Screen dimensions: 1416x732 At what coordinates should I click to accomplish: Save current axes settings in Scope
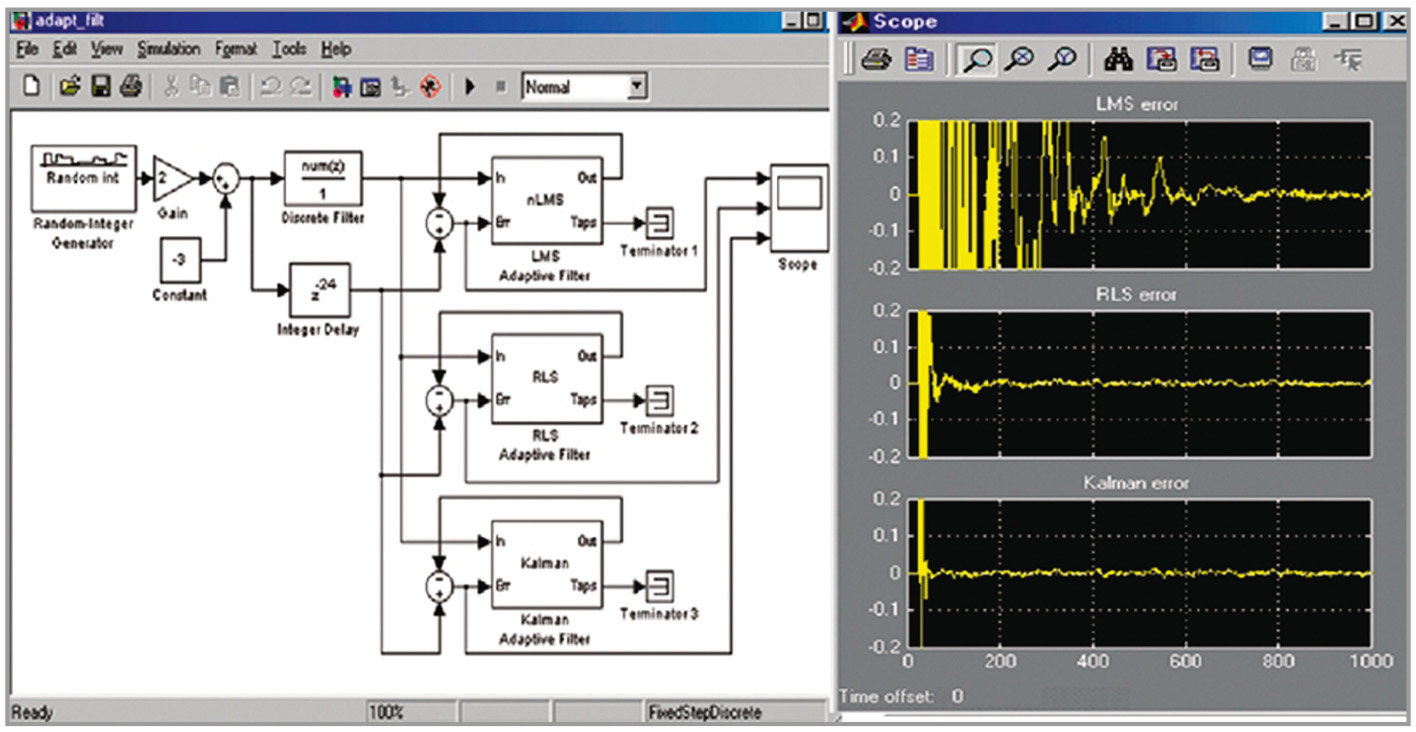(x=1161, y=60)
